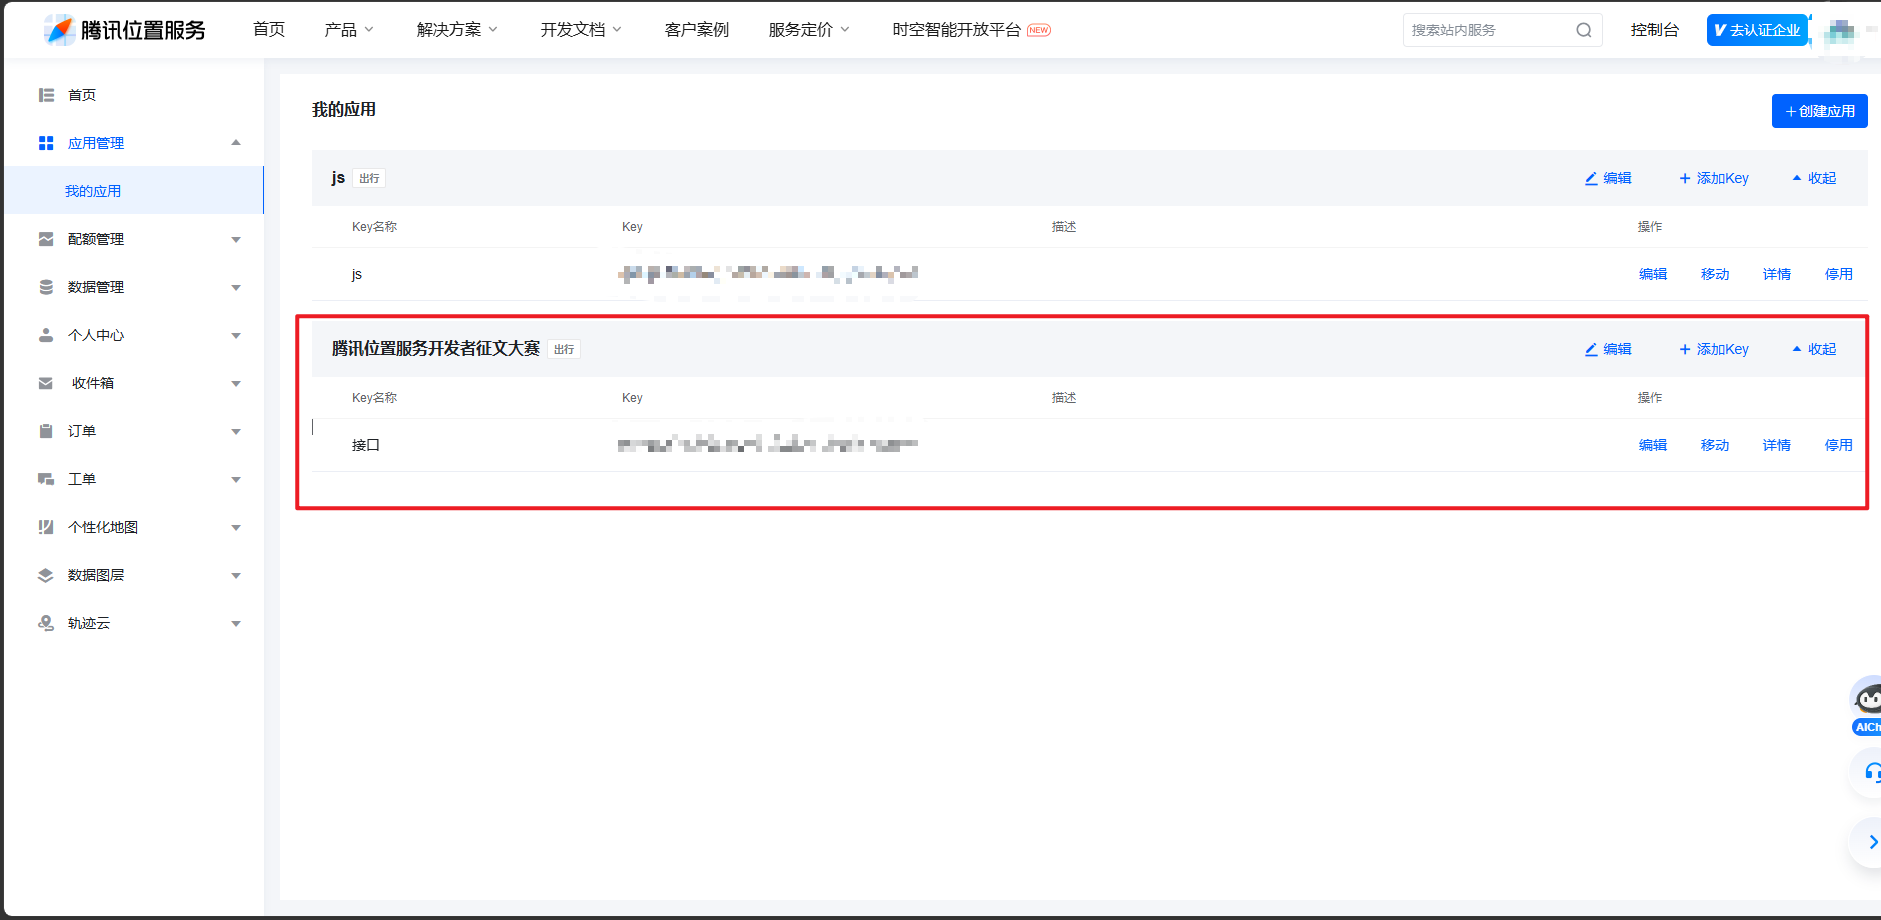Open the AI chat robot assistant
The width and height of the screenshot is (1881, 920).
click(x=1866, y=706)
